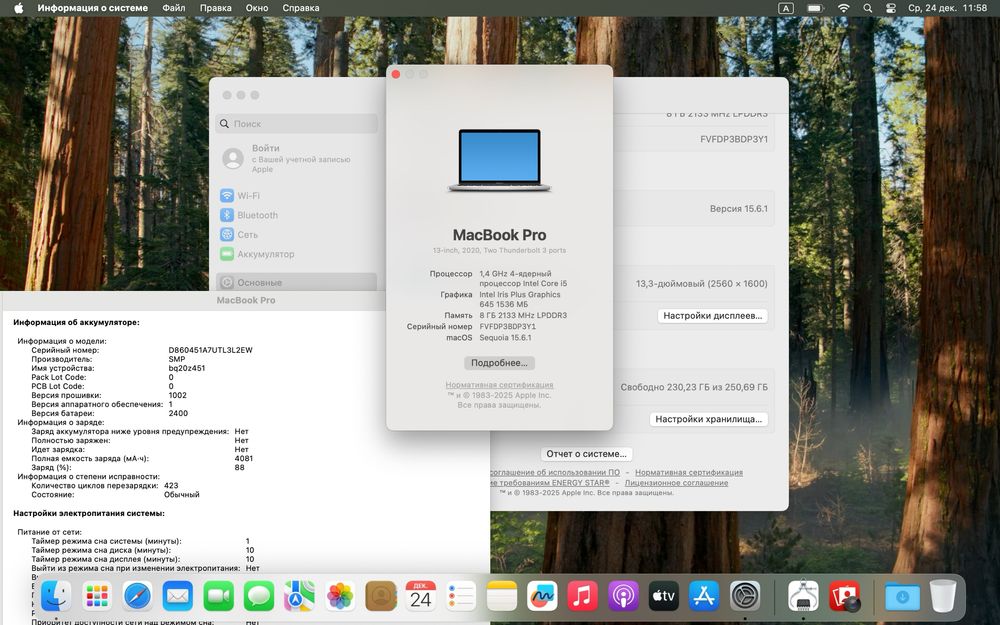Open Нормативная сертификация link in Settings window
The width and height of the screenshot is (1000, 625).
[x=689, y=473]
